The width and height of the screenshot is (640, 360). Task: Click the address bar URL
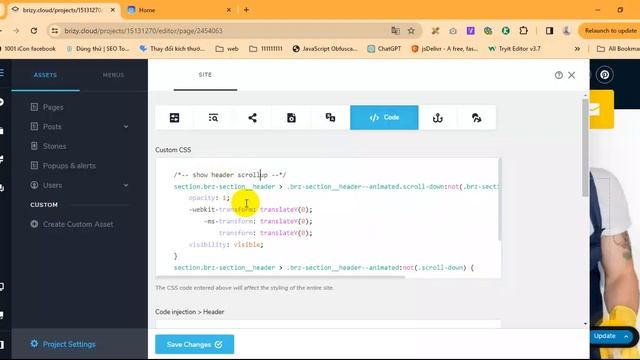tap(143, 31)
